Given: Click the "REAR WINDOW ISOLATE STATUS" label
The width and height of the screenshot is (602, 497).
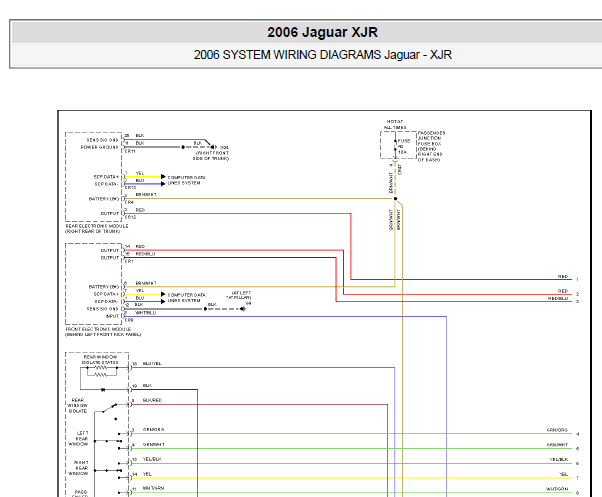Looking at the screenshot, I should 101,360.
